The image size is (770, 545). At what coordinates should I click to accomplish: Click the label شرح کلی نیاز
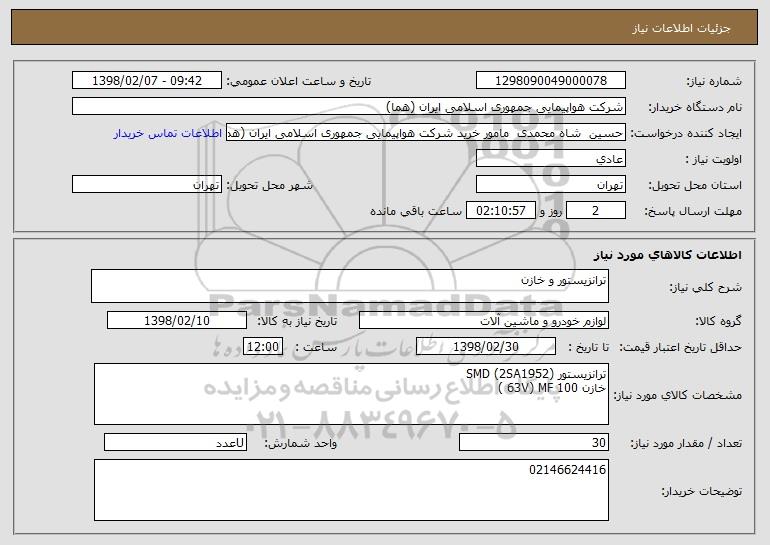[706, 287]
